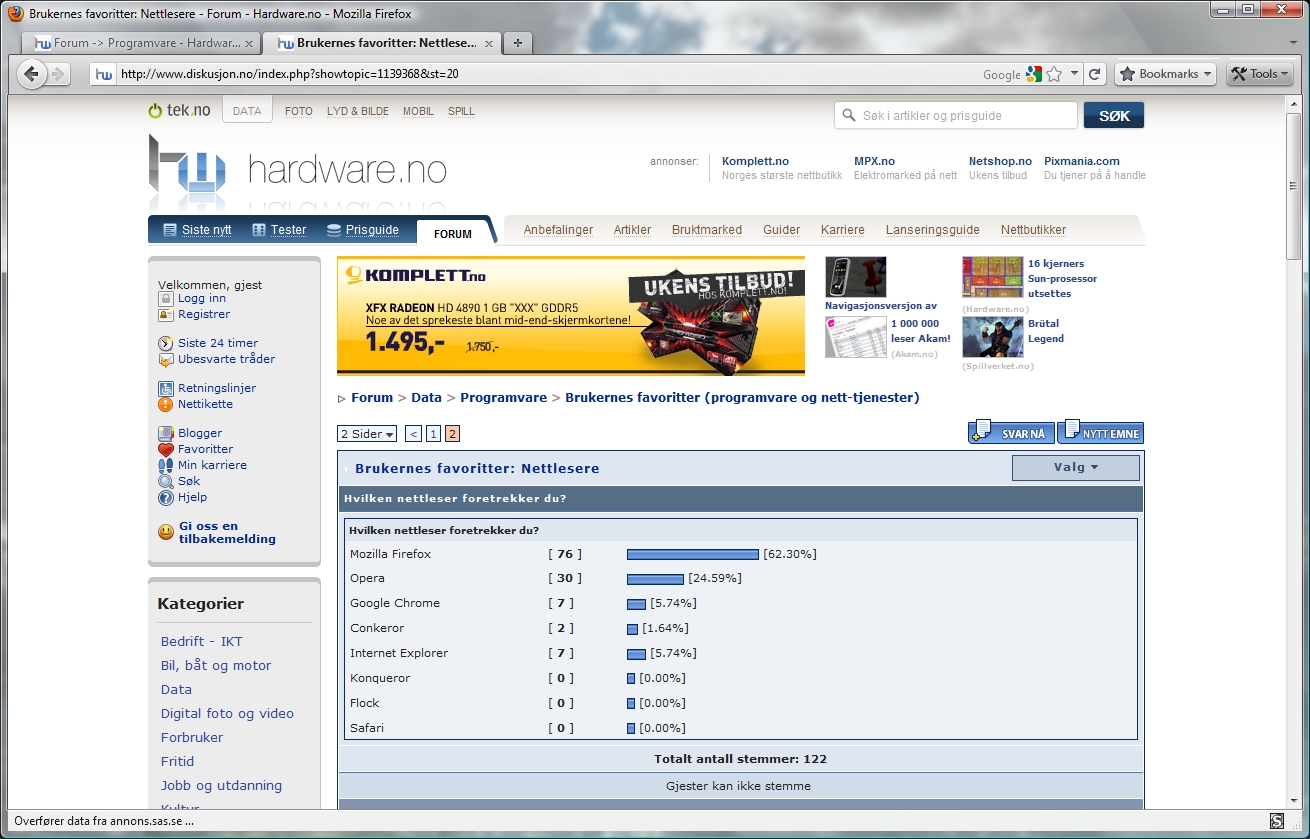This screenshot has height=839, width=1310.
Task: Open the Bedrift - IKT category
Action: [202, 641]
